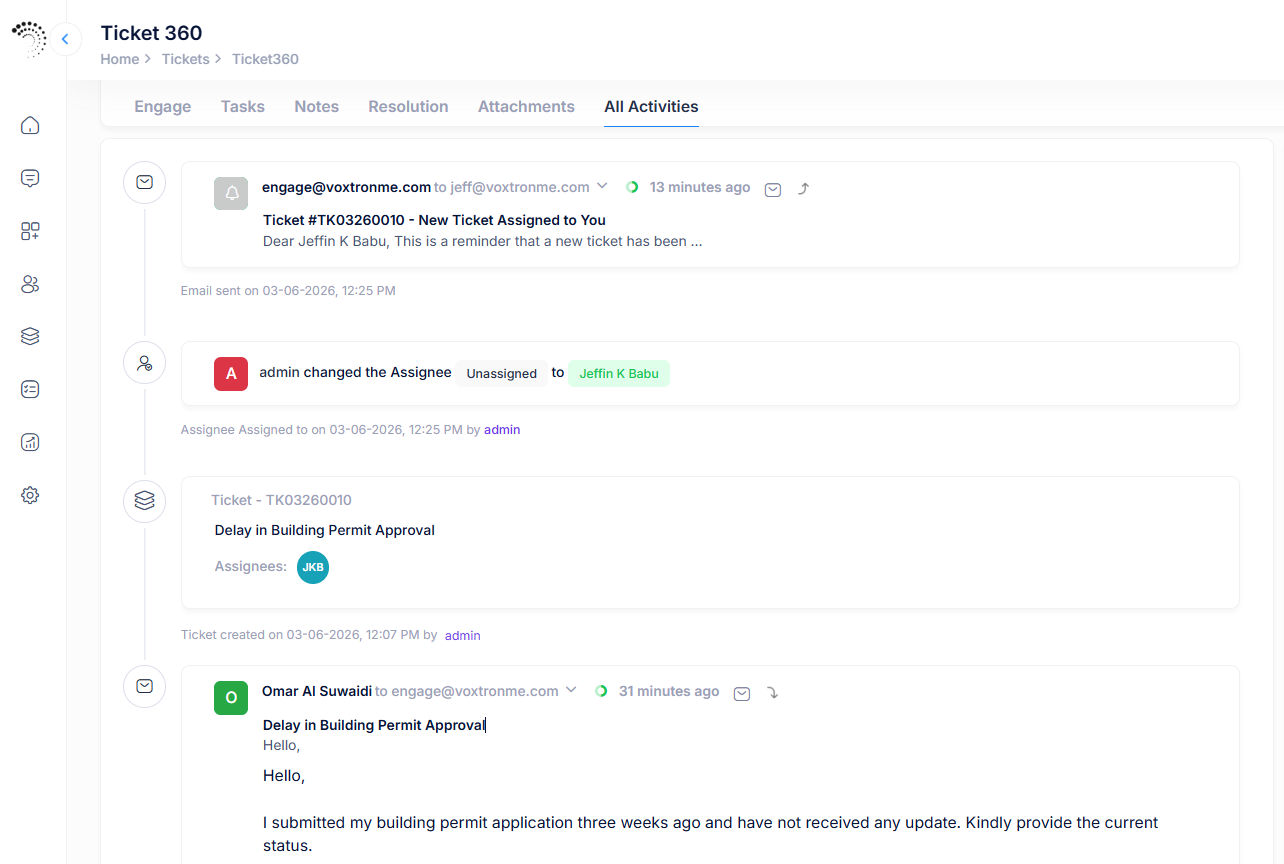Click bold subject 'Delay in Building Permit Approval' in Omar's email
Viewport: 1284px width, 864px height.
(374, 725)
